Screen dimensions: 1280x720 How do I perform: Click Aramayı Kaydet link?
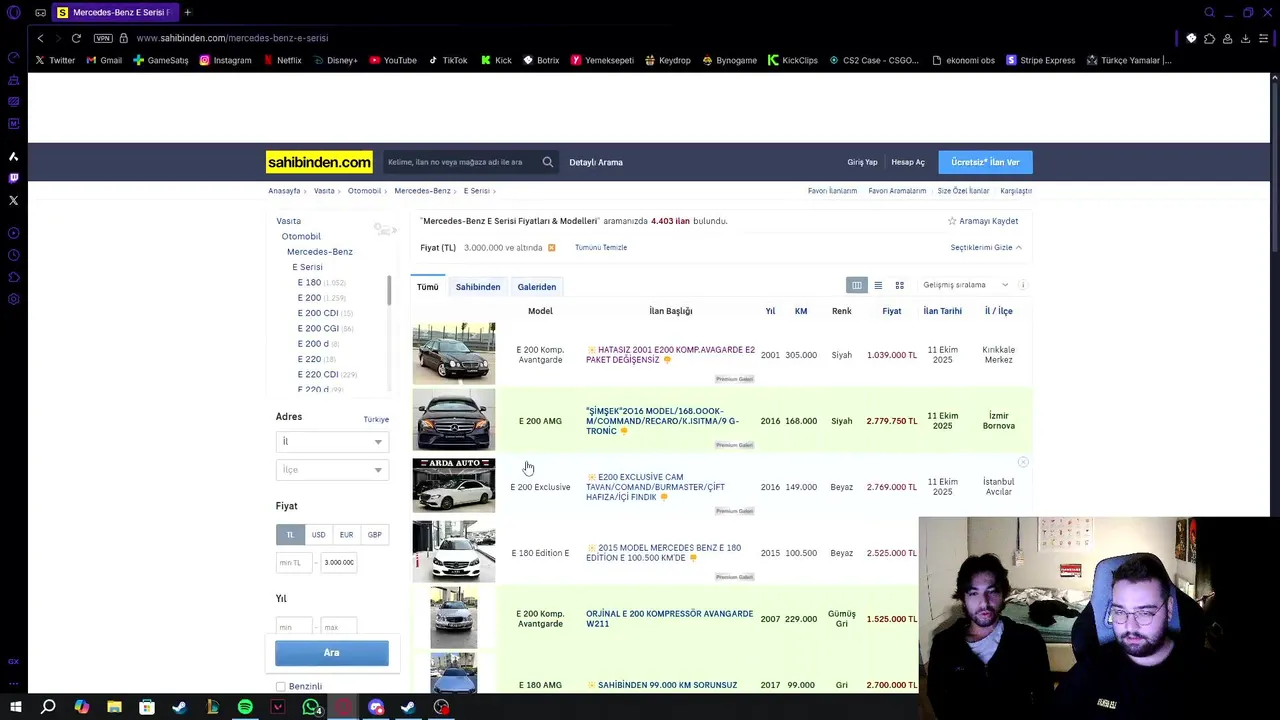tap(983, 221)
